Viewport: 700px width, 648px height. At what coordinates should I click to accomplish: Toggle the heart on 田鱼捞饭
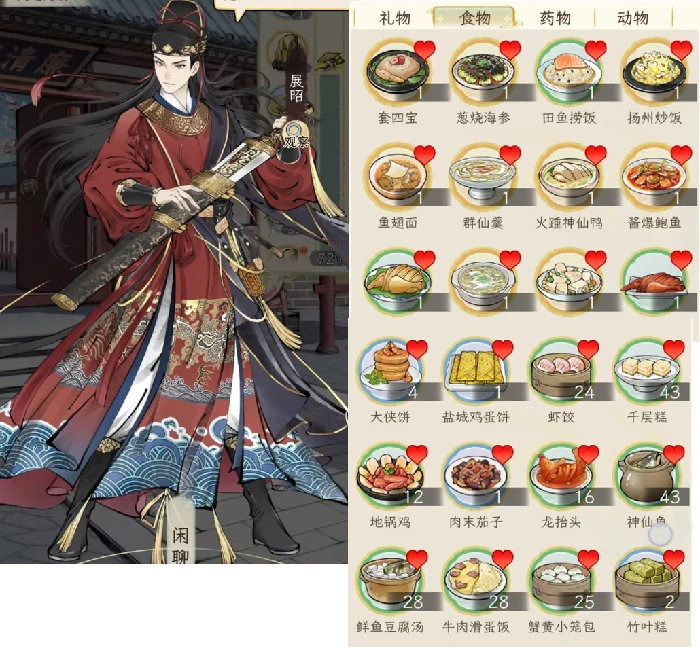596,50
